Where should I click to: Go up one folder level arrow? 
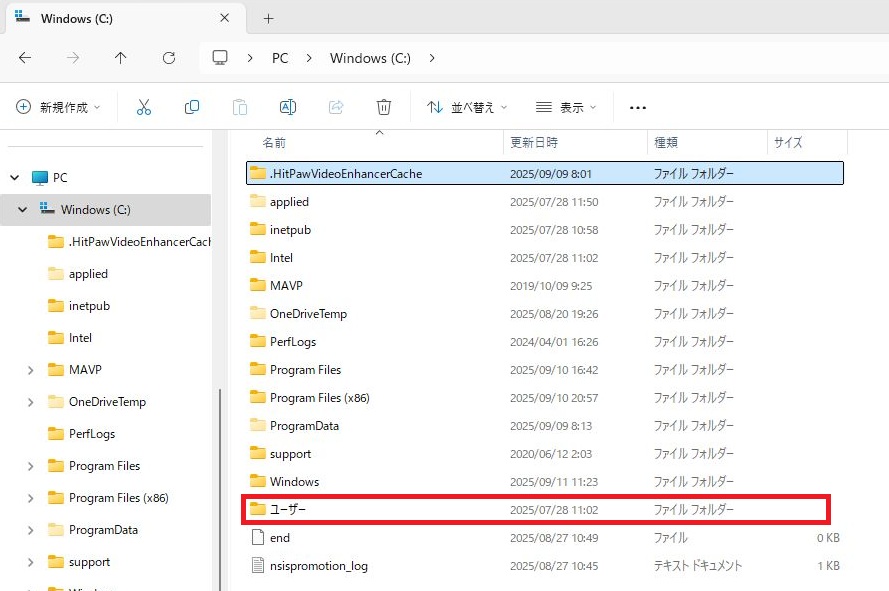click(x=121, y=58)
